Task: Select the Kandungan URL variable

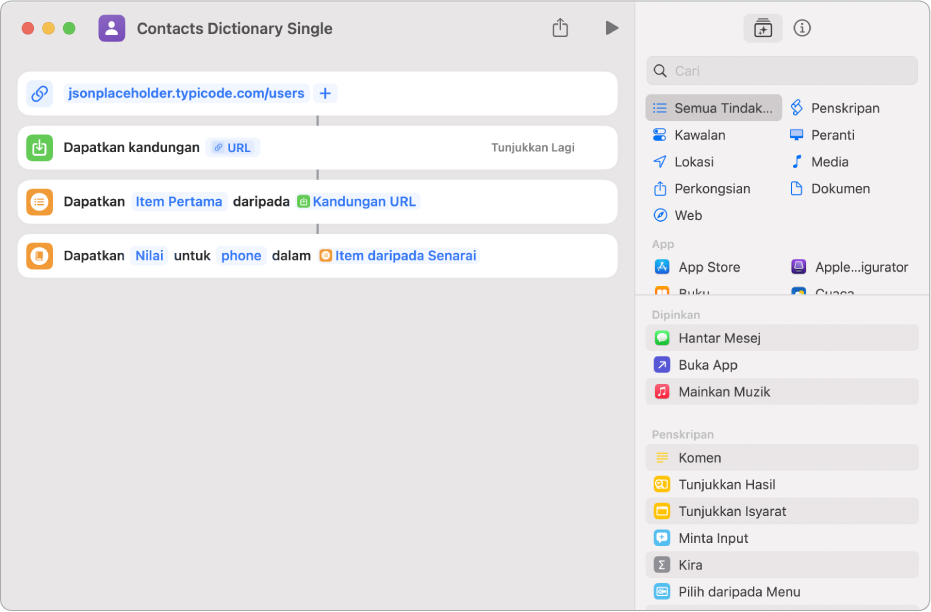Action: (x=358, y=202)
